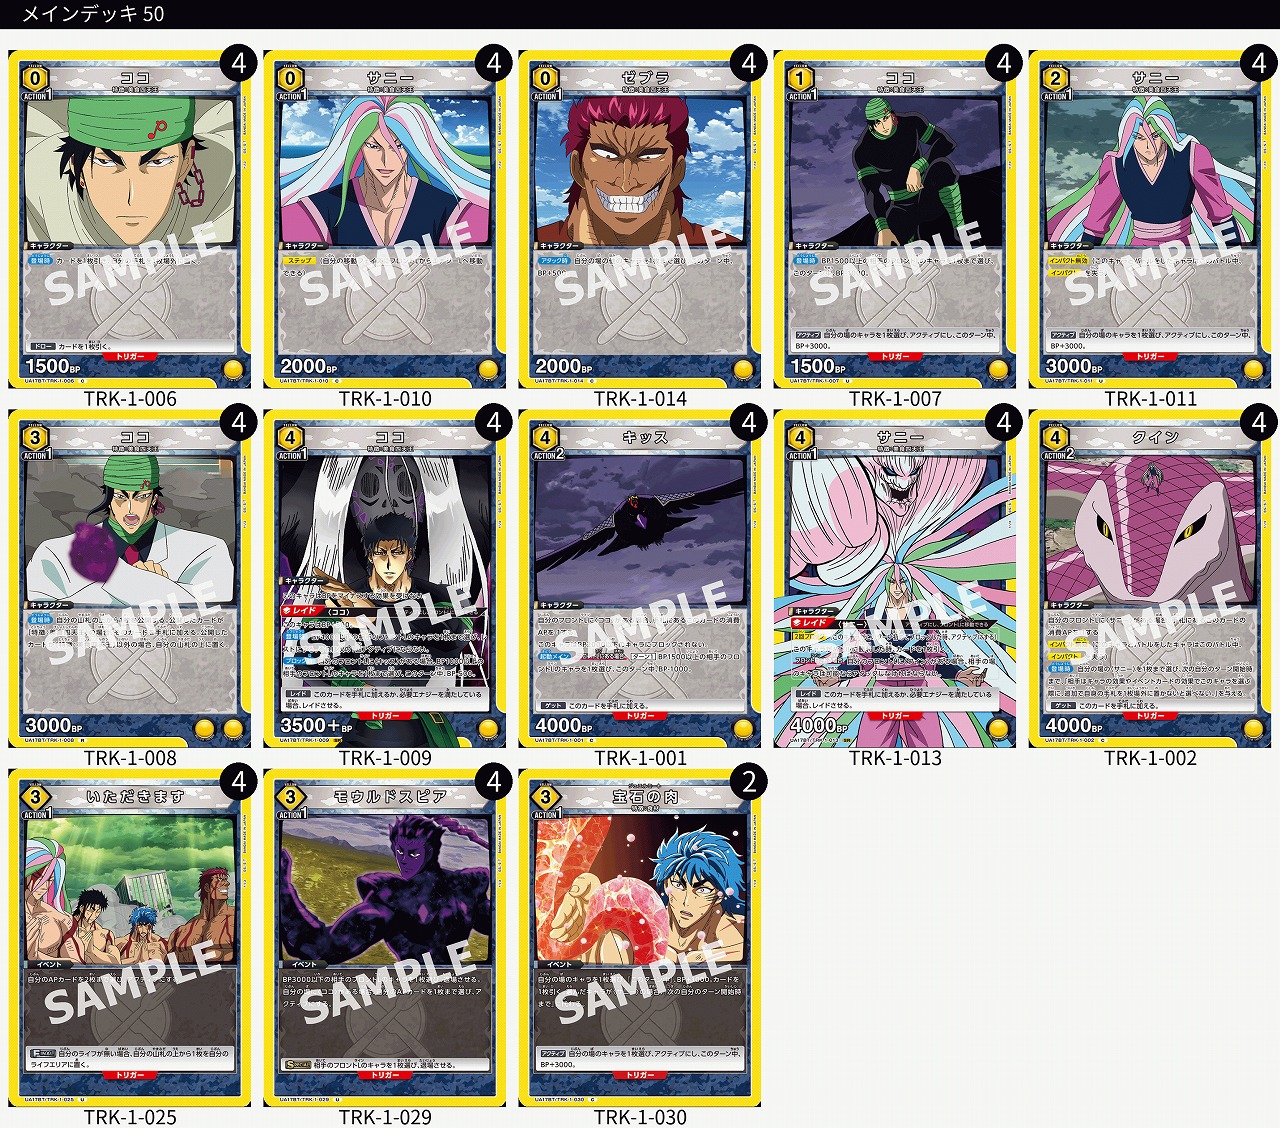This screenshot has height=1128, width=1280.
Task: Select the Coco card TRK-1-007
Action: (x=895, y=220)
